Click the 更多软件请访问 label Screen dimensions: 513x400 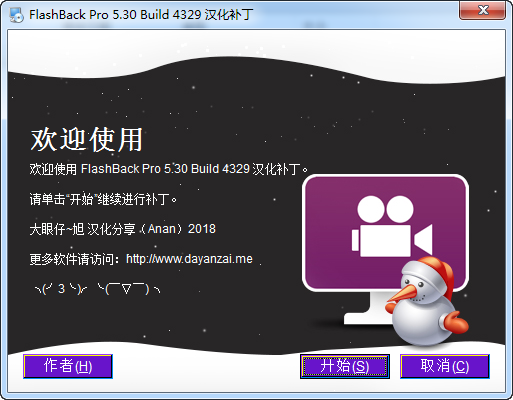click(x=74, y=259)
